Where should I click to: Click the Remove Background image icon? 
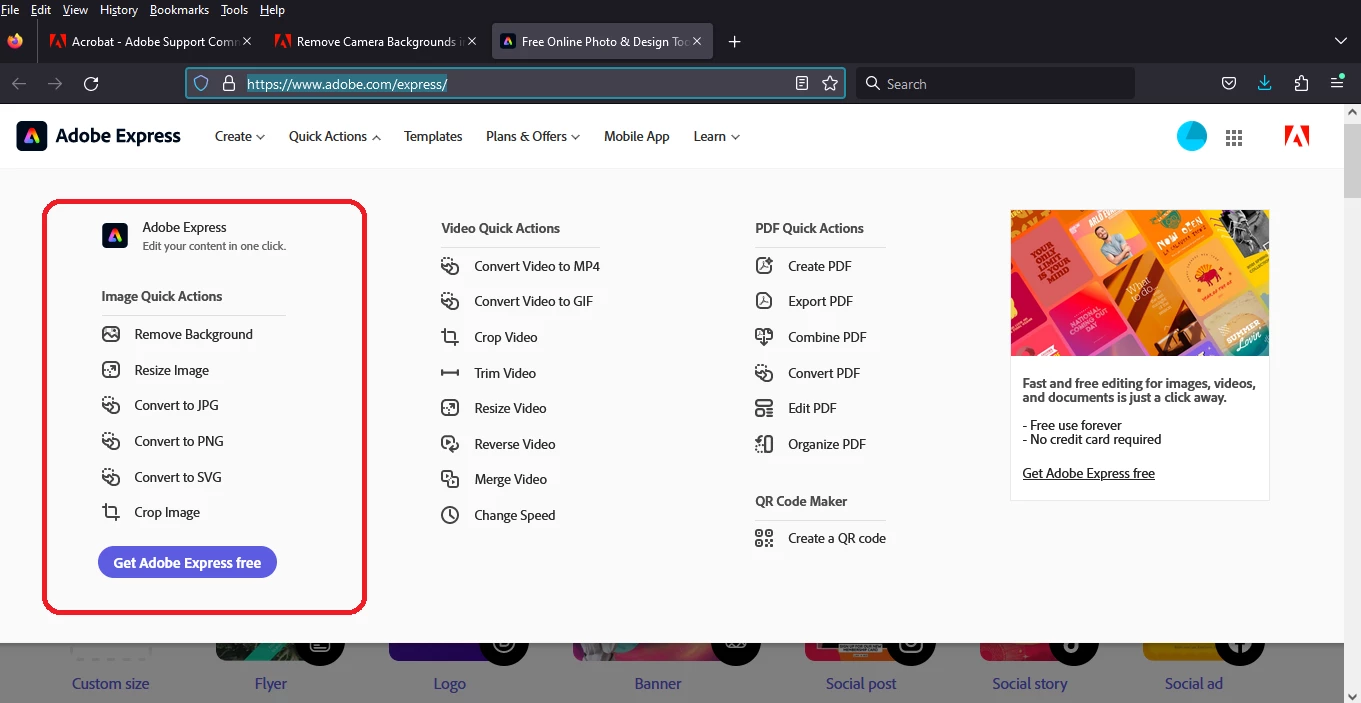111,334
